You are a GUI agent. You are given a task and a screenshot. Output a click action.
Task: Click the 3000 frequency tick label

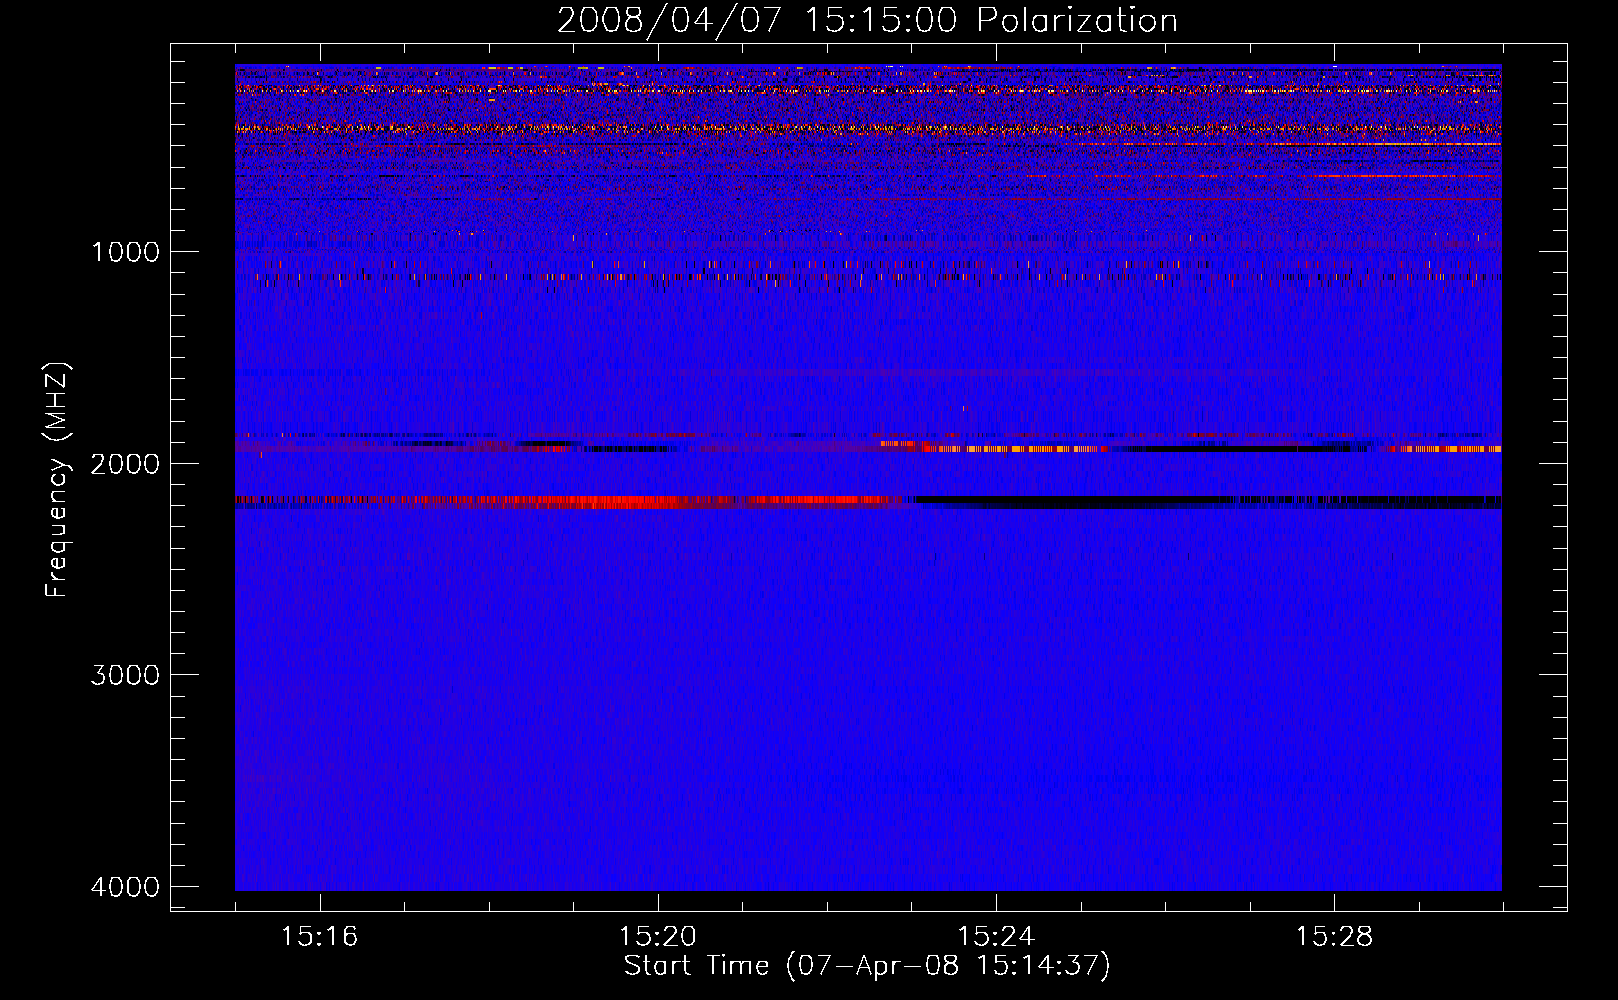[x=125, y=674]
